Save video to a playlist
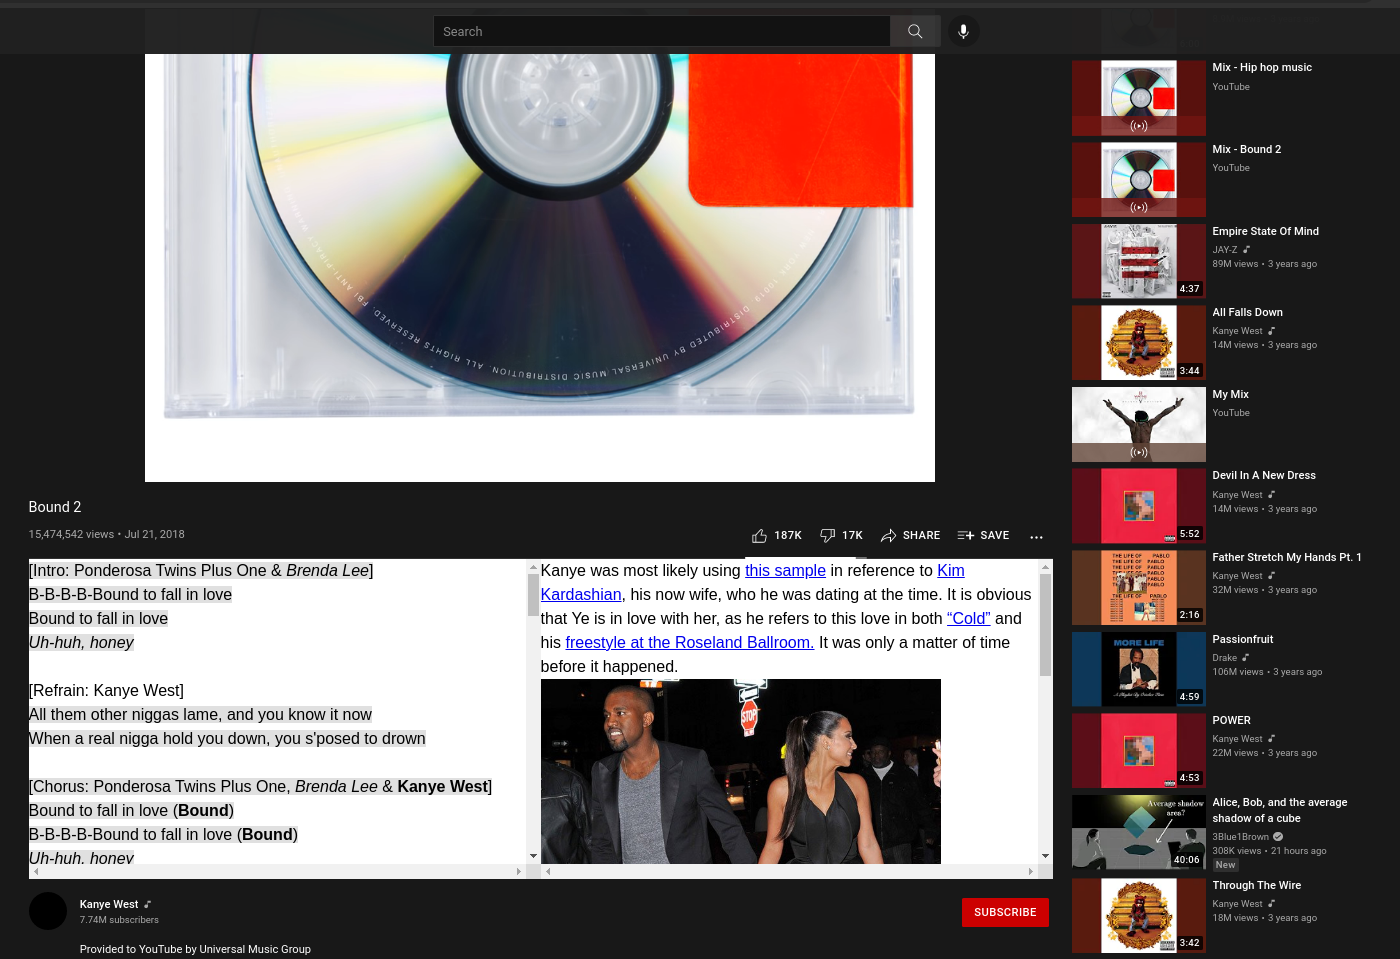This screenshot has height=959, width=1400. [x=983, y=536]
